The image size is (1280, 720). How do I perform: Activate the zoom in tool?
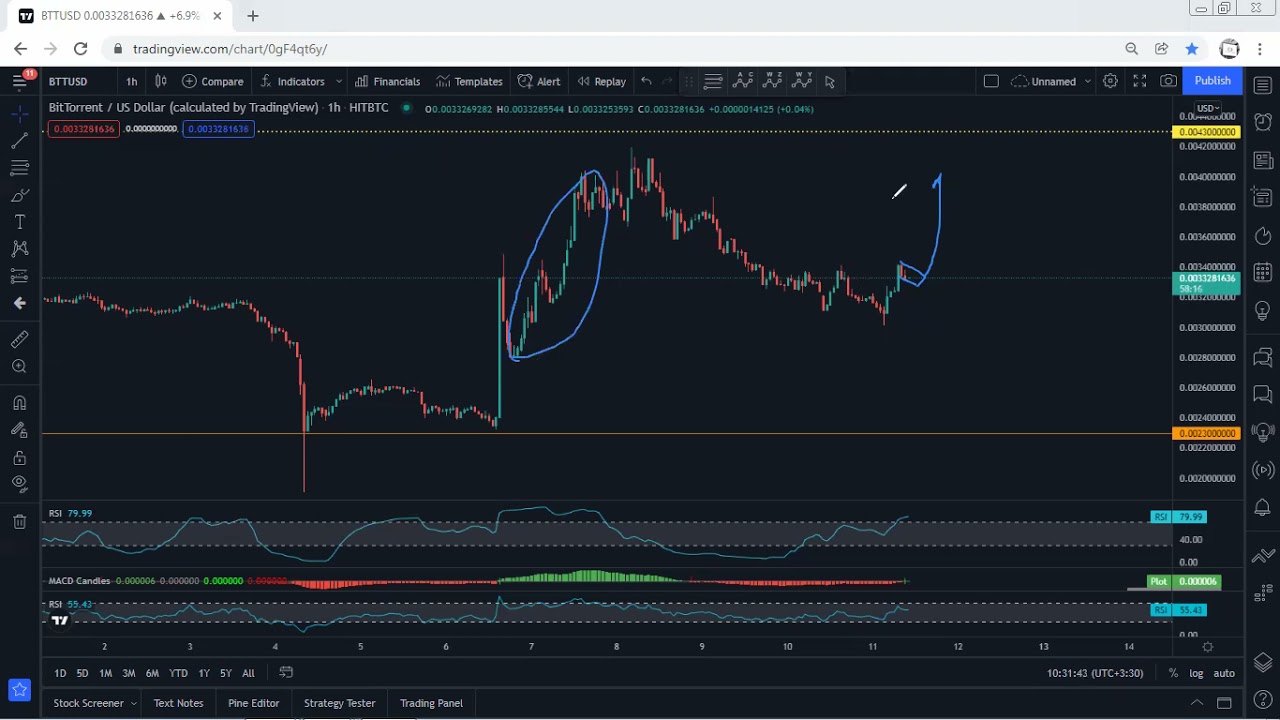tap(19, 367)
